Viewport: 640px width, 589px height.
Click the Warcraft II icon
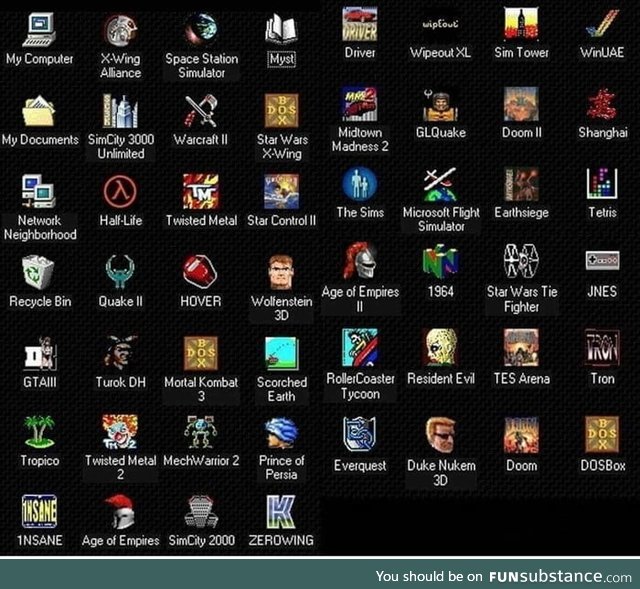point(201,111)
